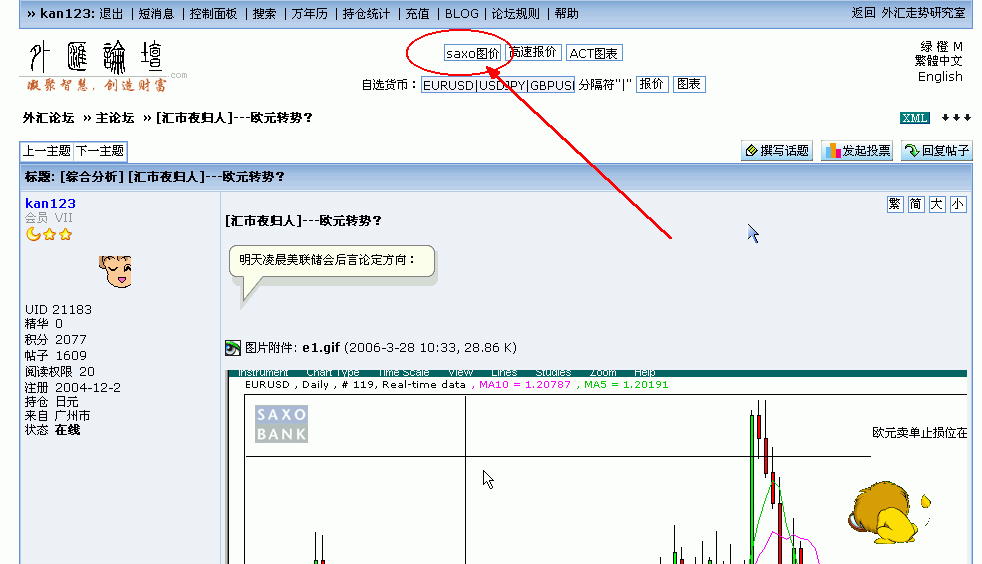This screenshot has width=982, height=564.
Task: Open 高速报价 link
Action: point(533,53)
